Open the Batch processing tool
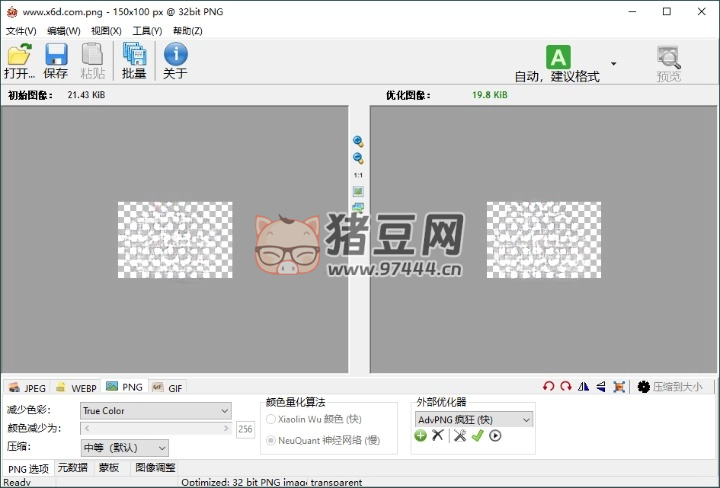Screen dimensions: 720x488 click(134, 60)
